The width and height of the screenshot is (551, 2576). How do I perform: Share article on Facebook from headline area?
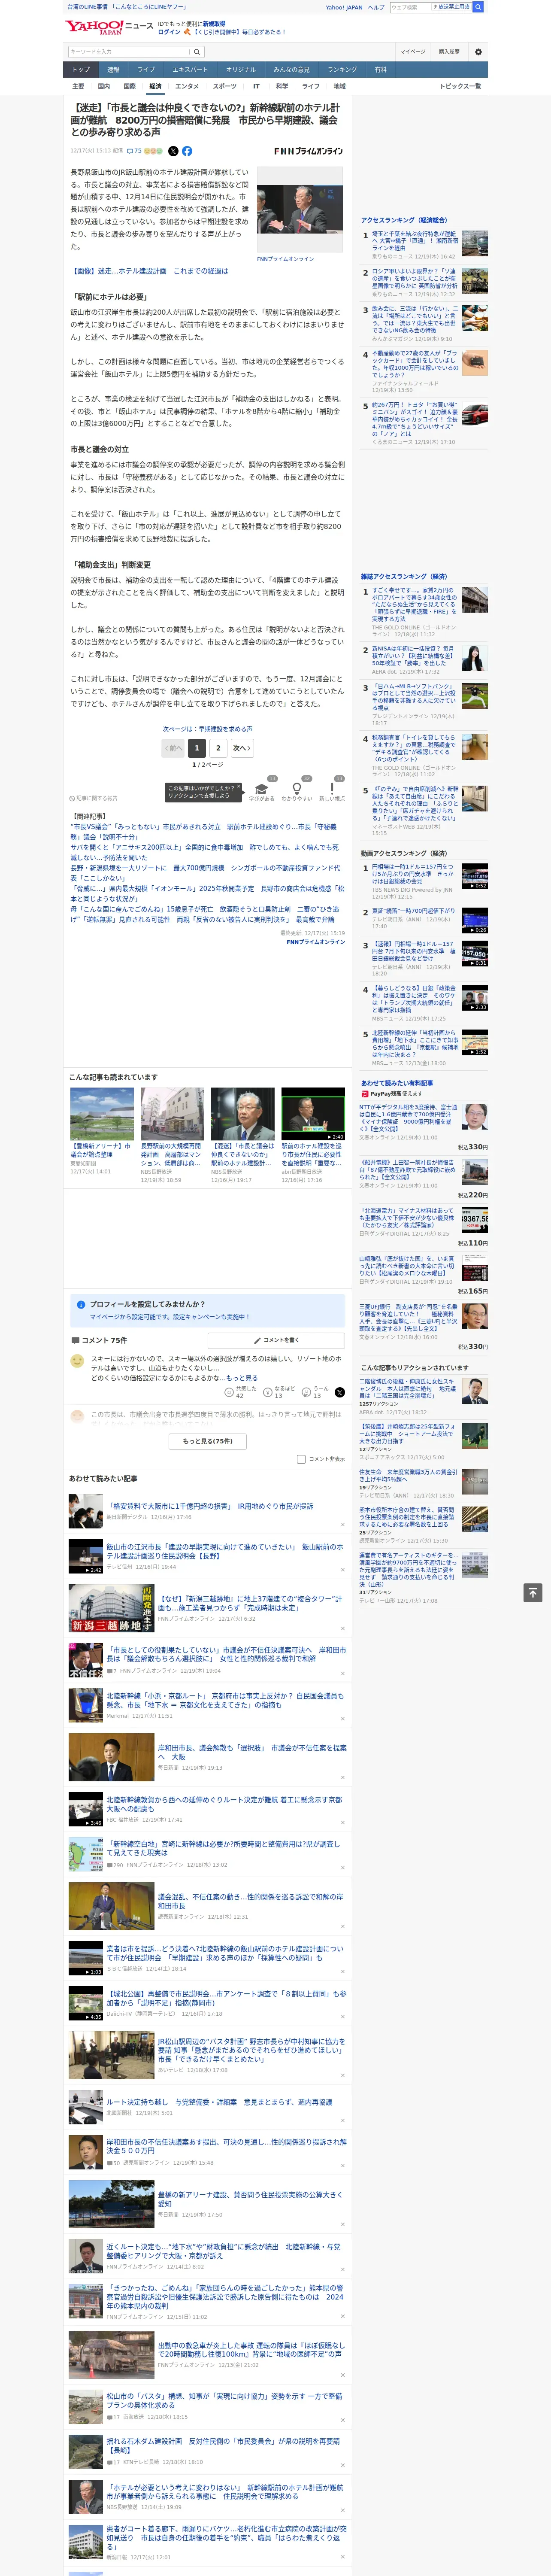187,151
